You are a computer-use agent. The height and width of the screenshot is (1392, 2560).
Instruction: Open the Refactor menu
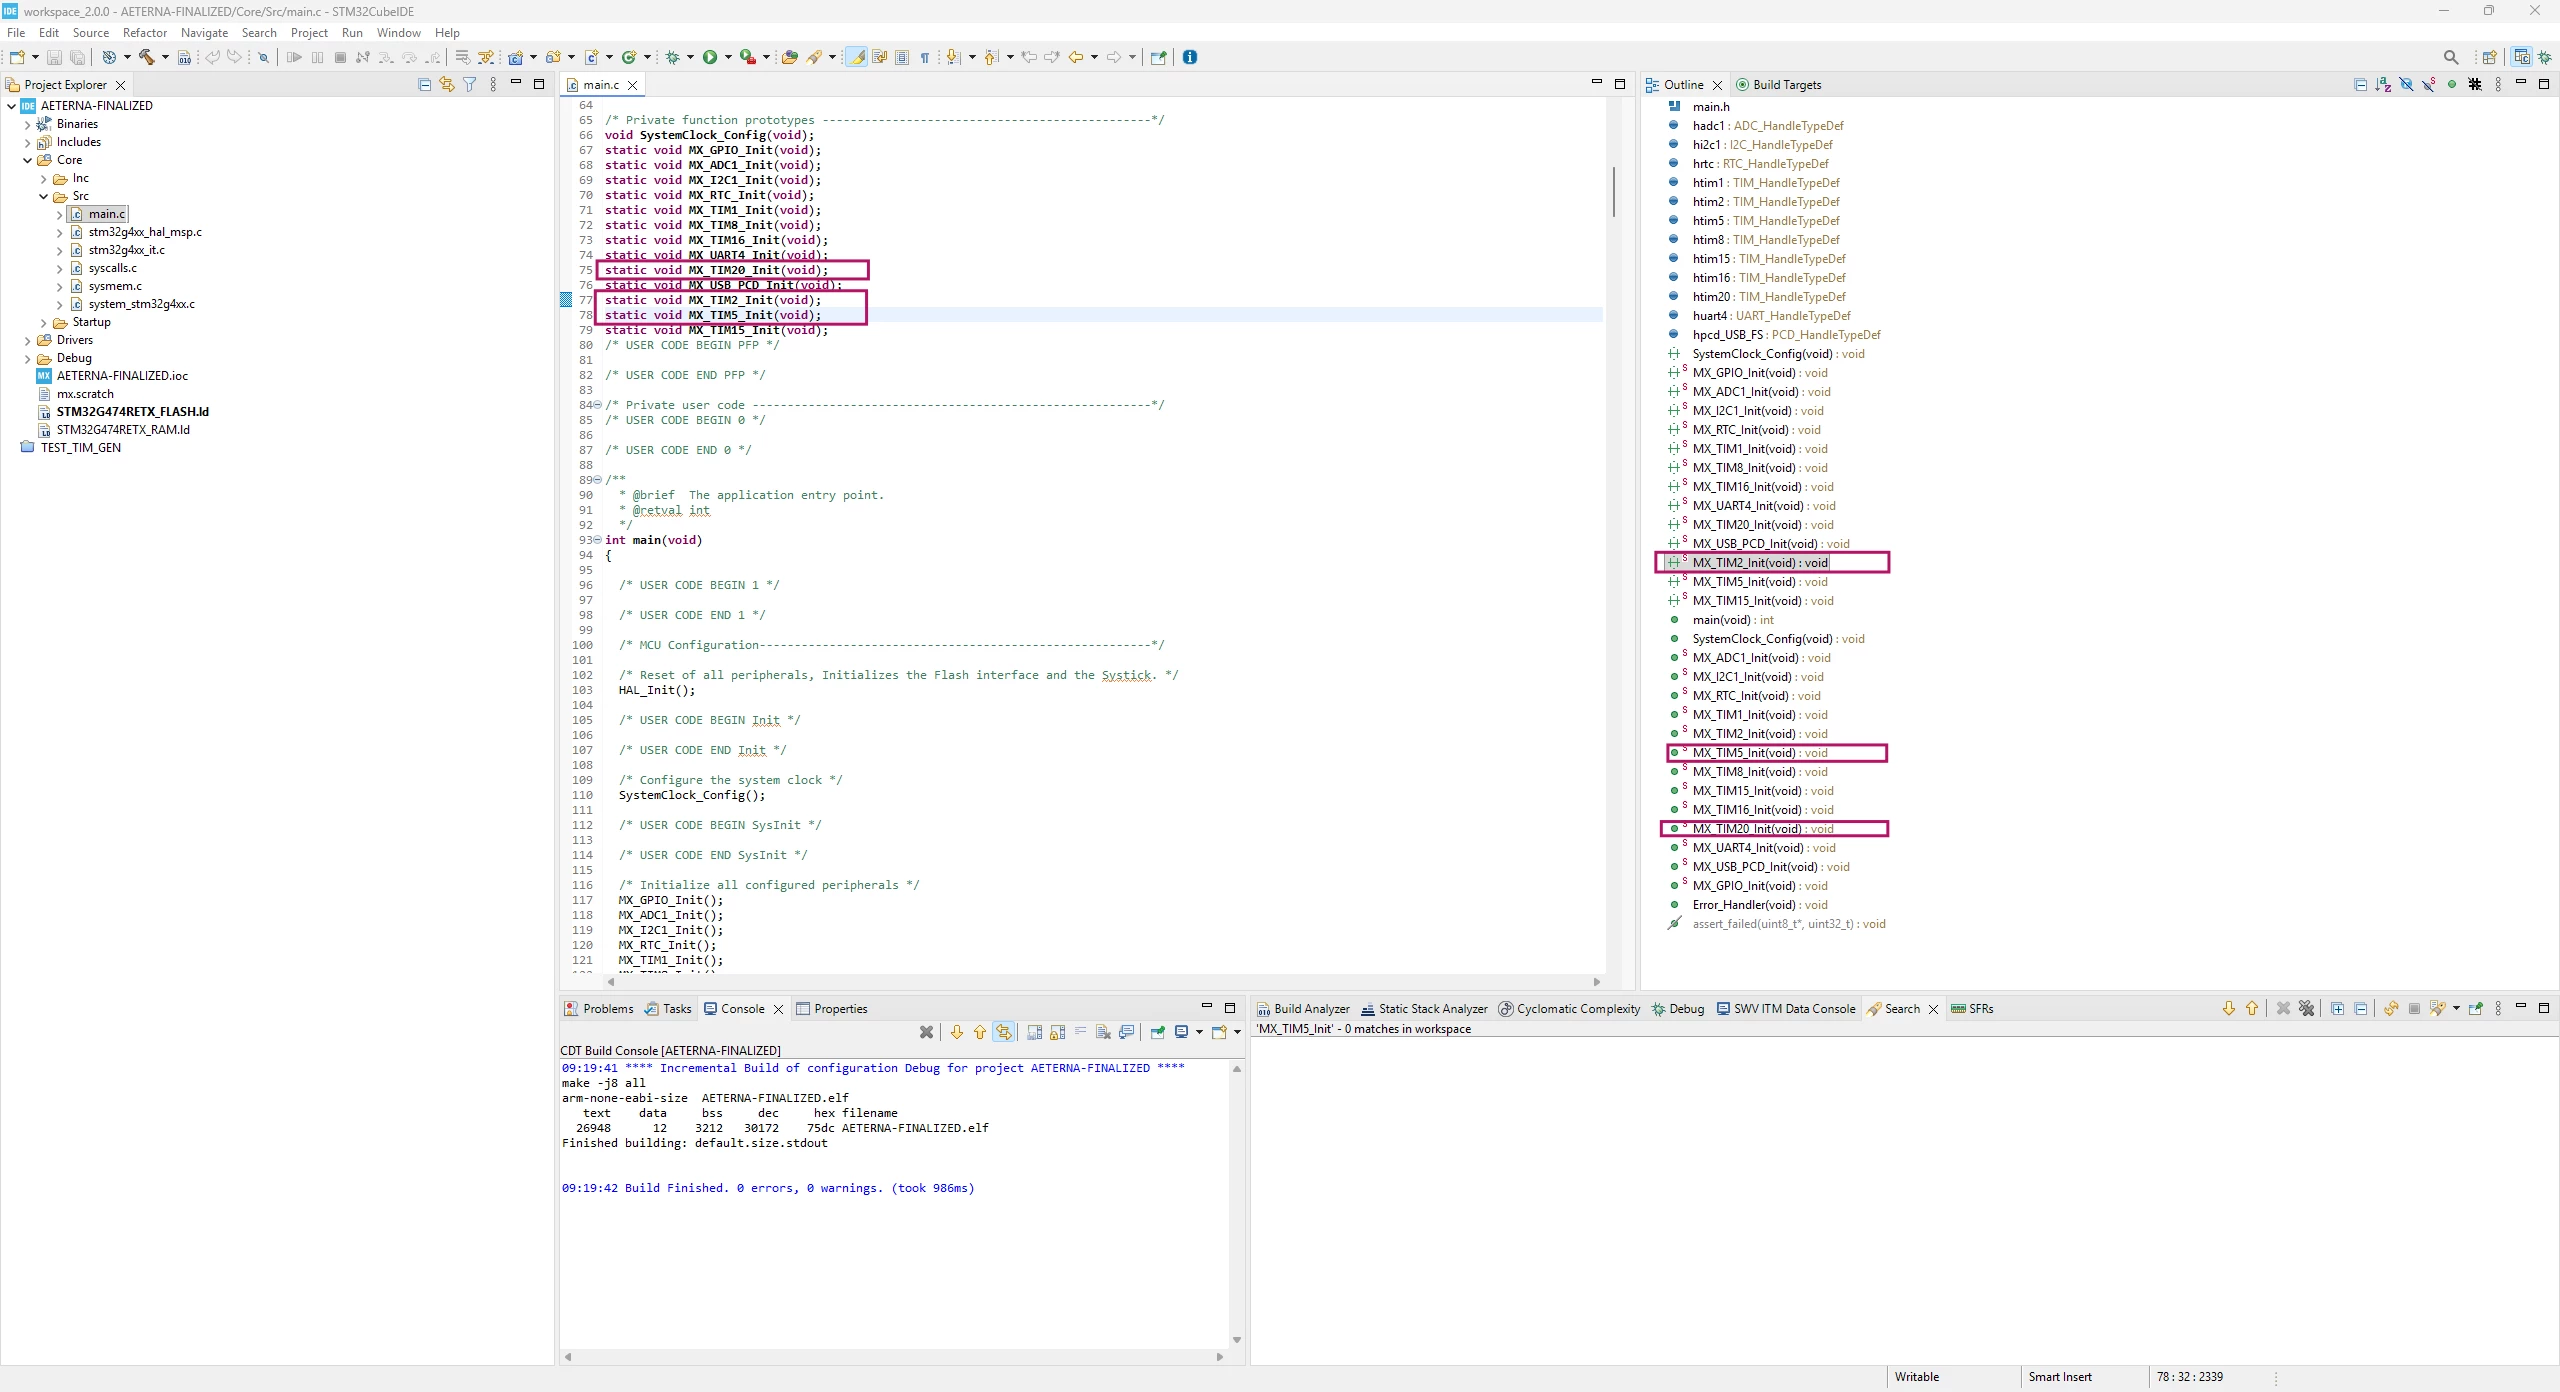click(x=145, y=33)
